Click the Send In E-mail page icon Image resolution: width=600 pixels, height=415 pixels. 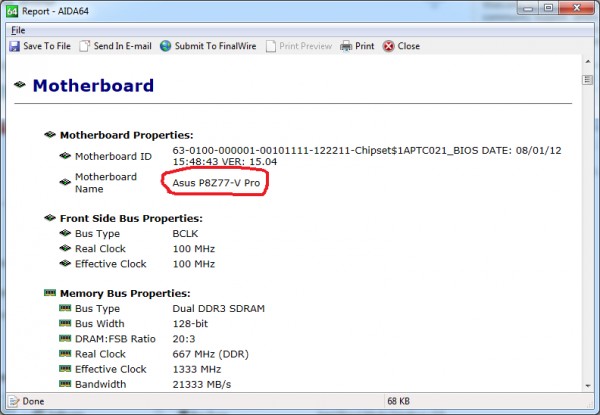click(x=84, y=46)
